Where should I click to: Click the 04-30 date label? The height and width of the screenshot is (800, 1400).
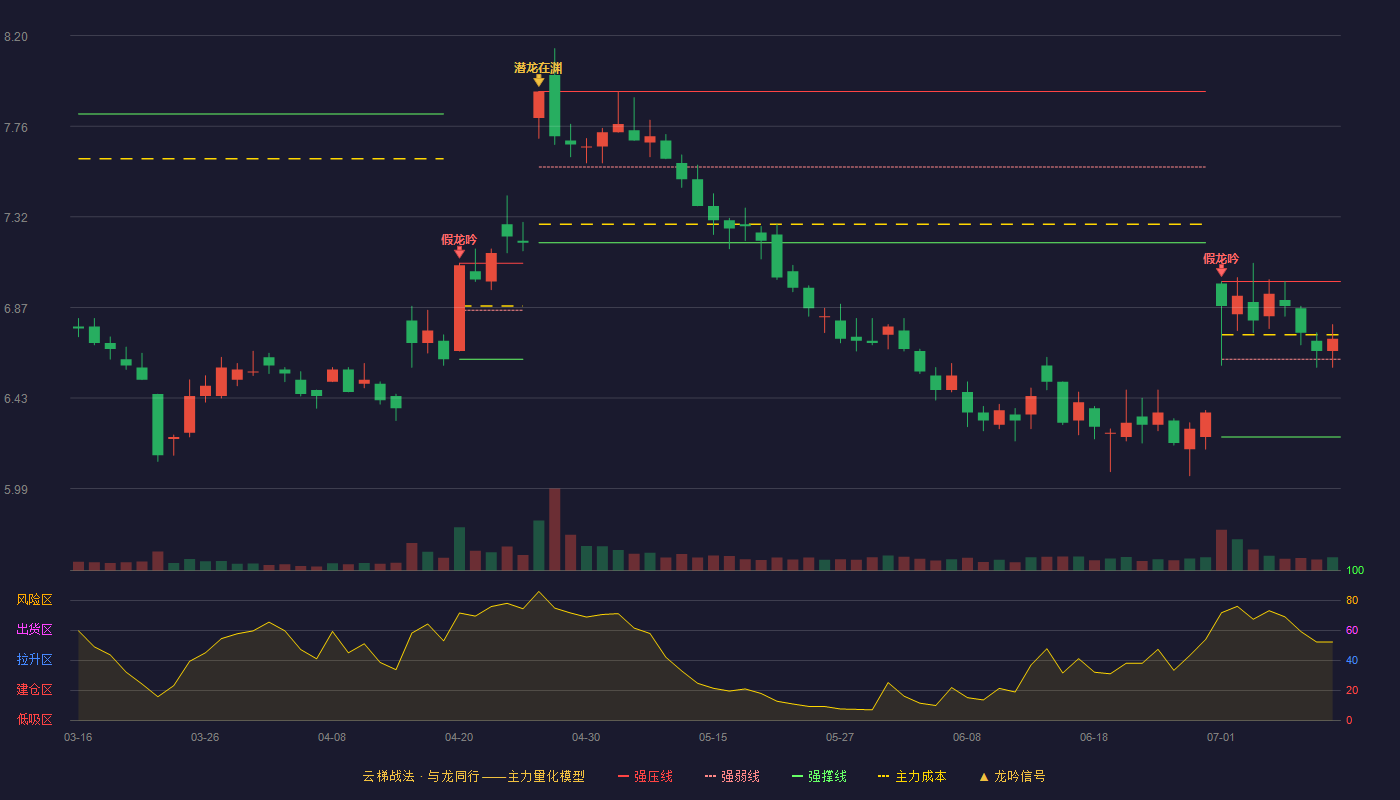(586, 737)
